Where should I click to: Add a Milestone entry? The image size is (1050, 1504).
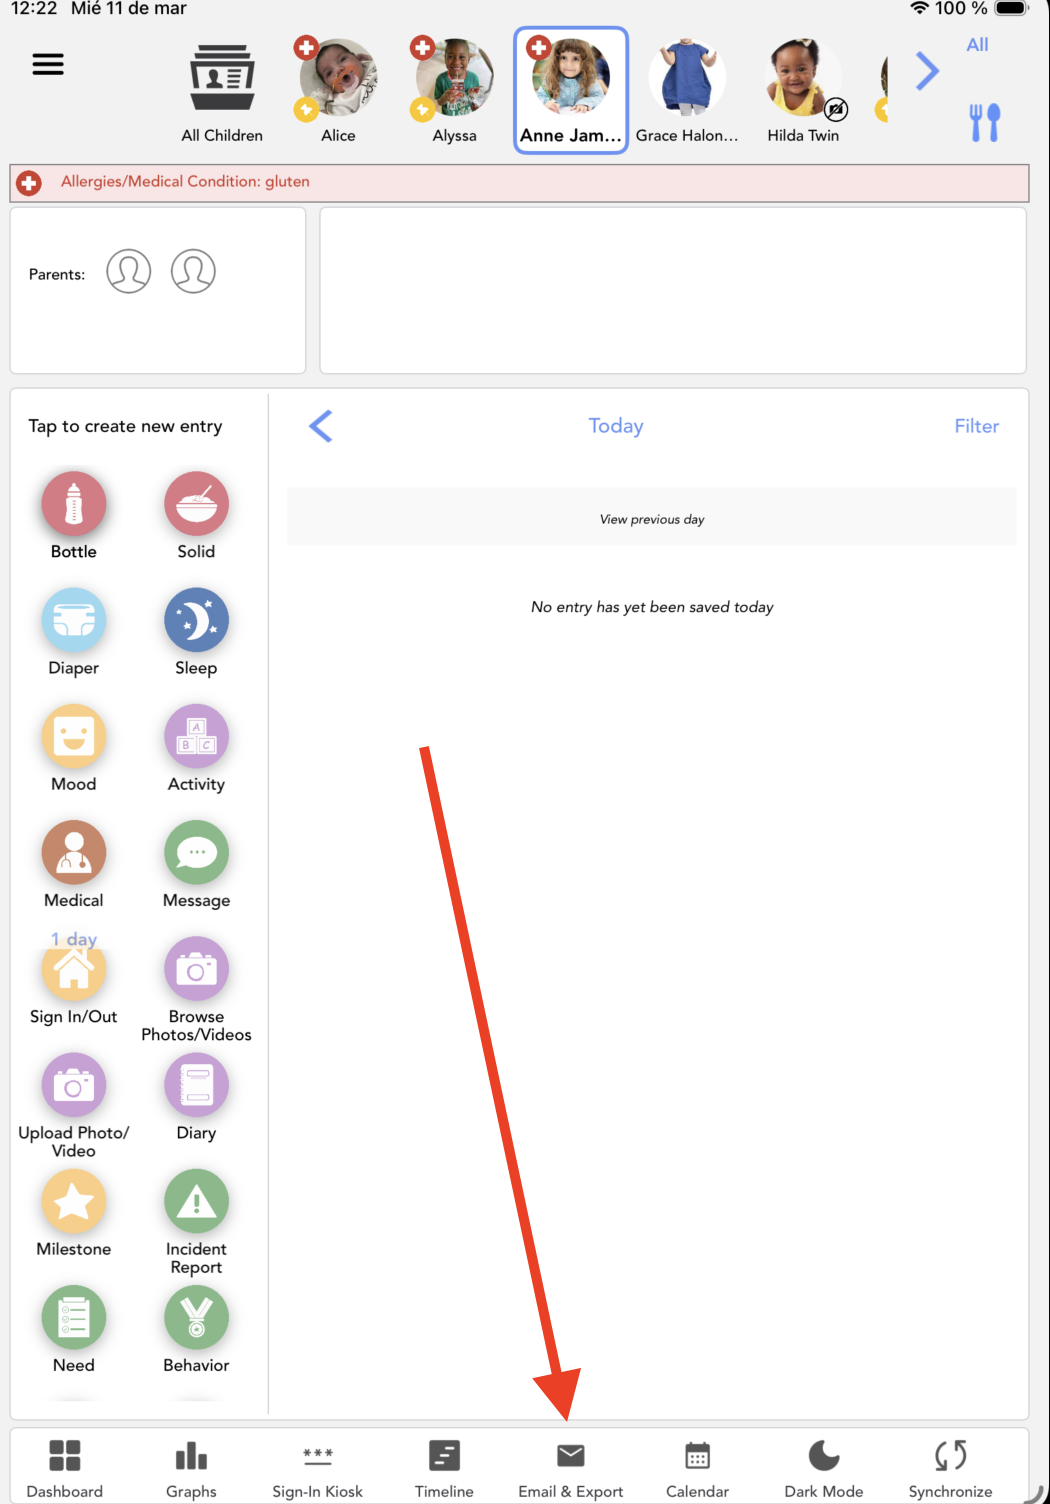click(x=74, y=1202)
